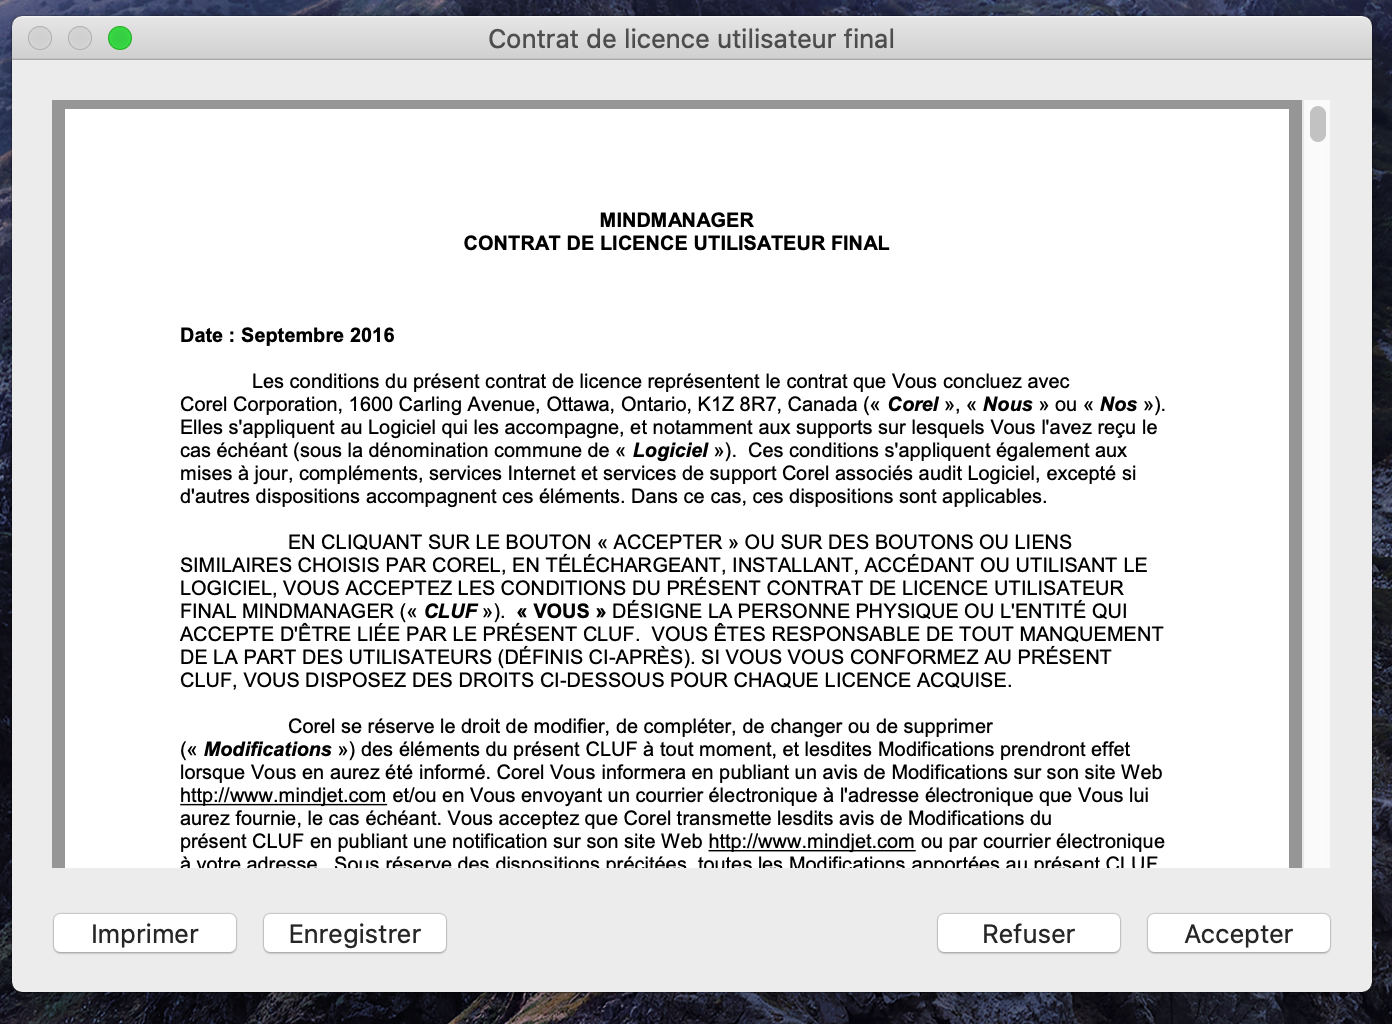This screenshot has width=1392, height=1024.
Task: Click the 'CONTRAT DE LICENCE UTILISATEUR FINAL' heading
Action: click(676, 243)
